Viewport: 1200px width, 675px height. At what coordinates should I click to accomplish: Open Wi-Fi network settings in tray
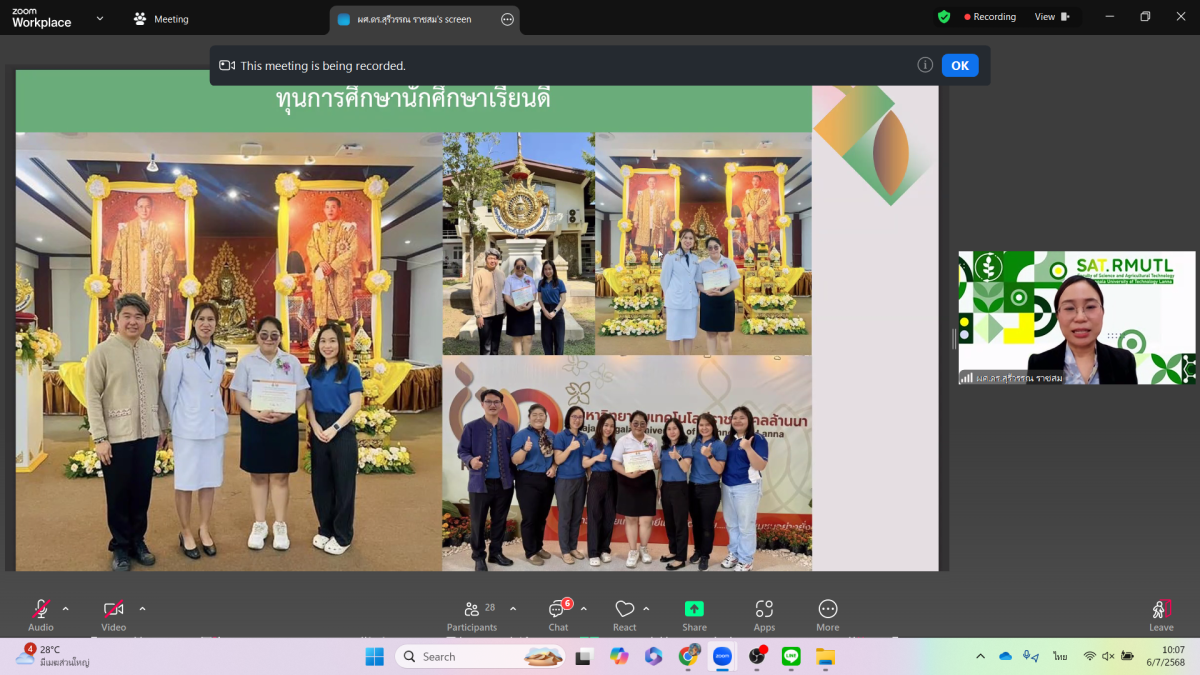[1090, 657]
